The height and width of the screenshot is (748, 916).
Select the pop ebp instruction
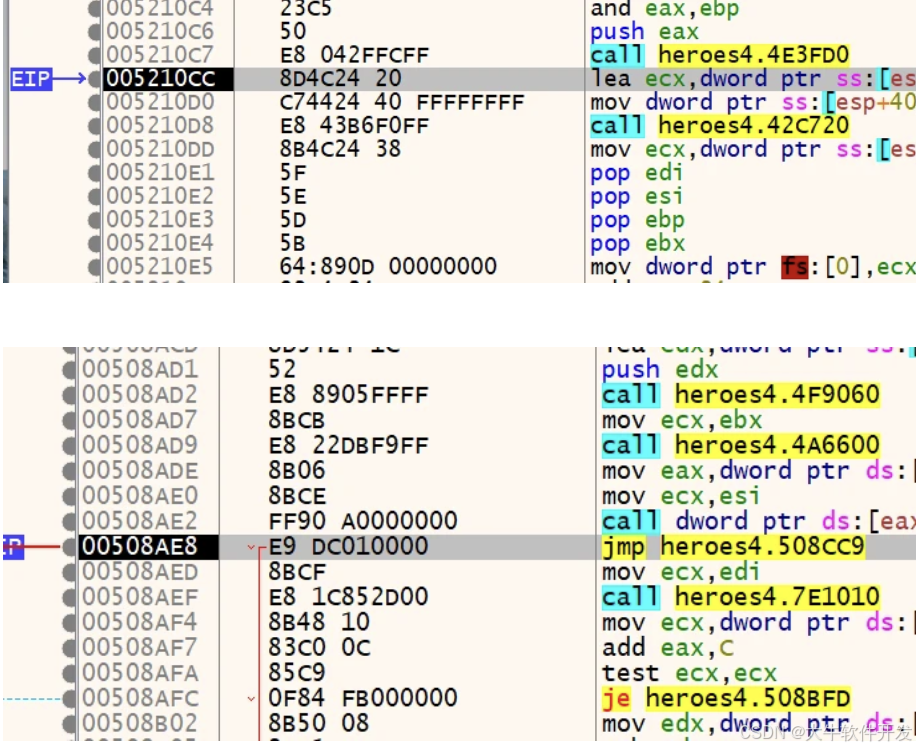(x=637, y=220)
